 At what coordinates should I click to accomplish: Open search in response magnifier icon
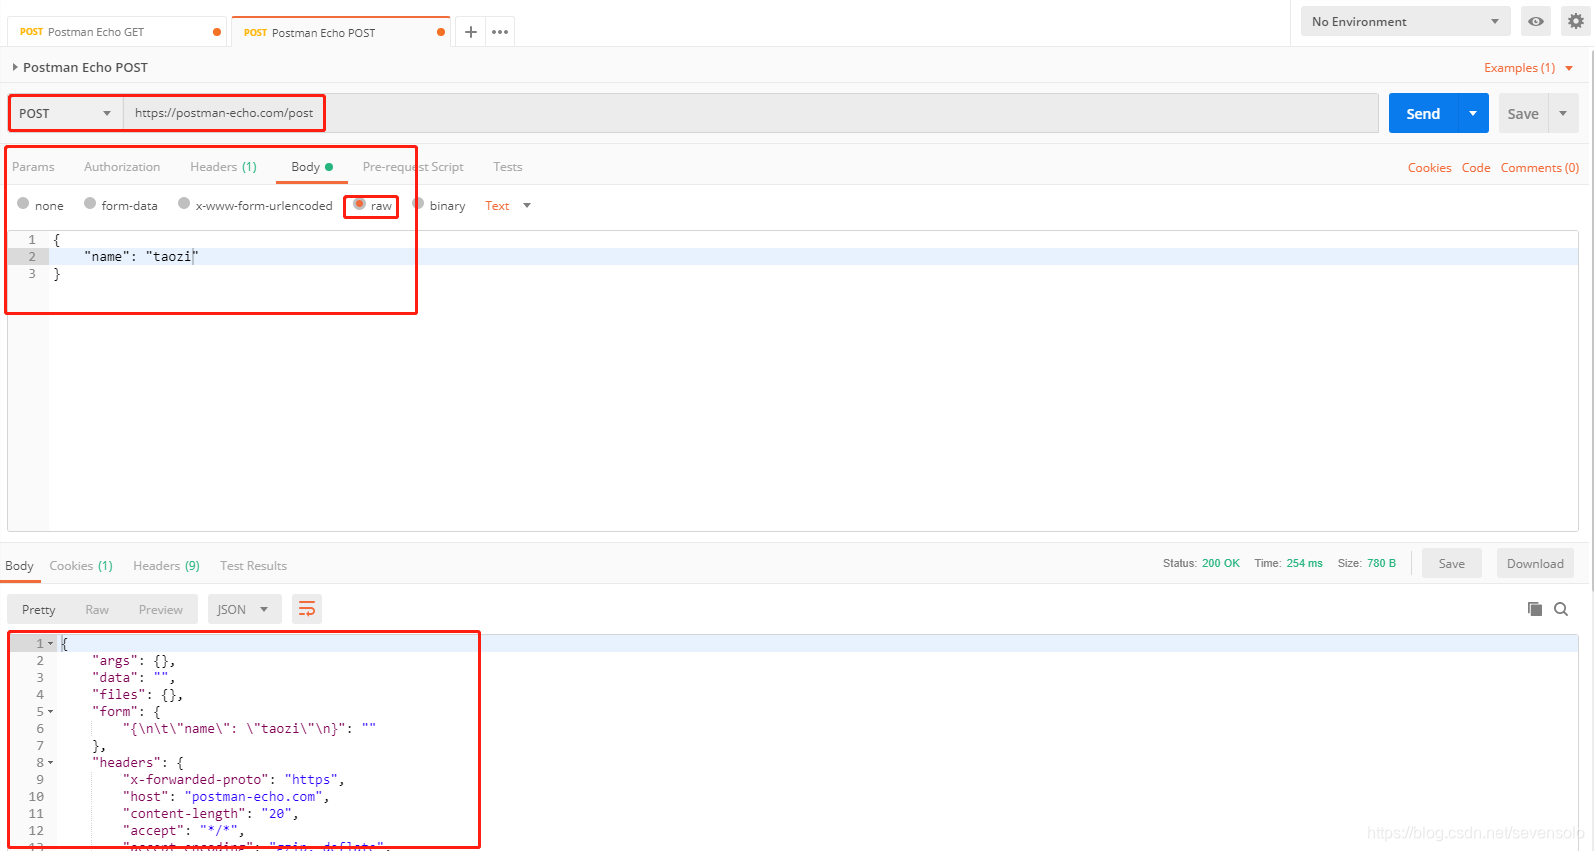pyautogui.click(x=1561, y=609)
